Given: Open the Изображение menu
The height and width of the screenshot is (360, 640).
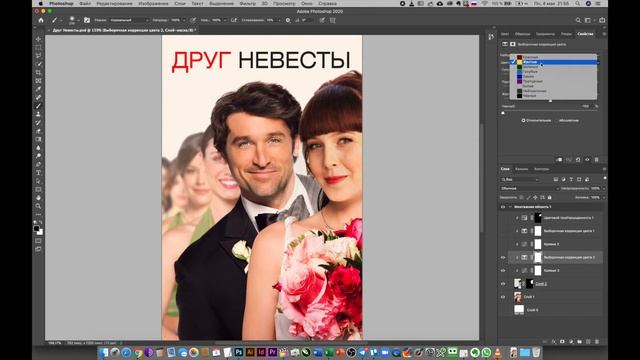Looking at the screenshot, I should 153,3.
